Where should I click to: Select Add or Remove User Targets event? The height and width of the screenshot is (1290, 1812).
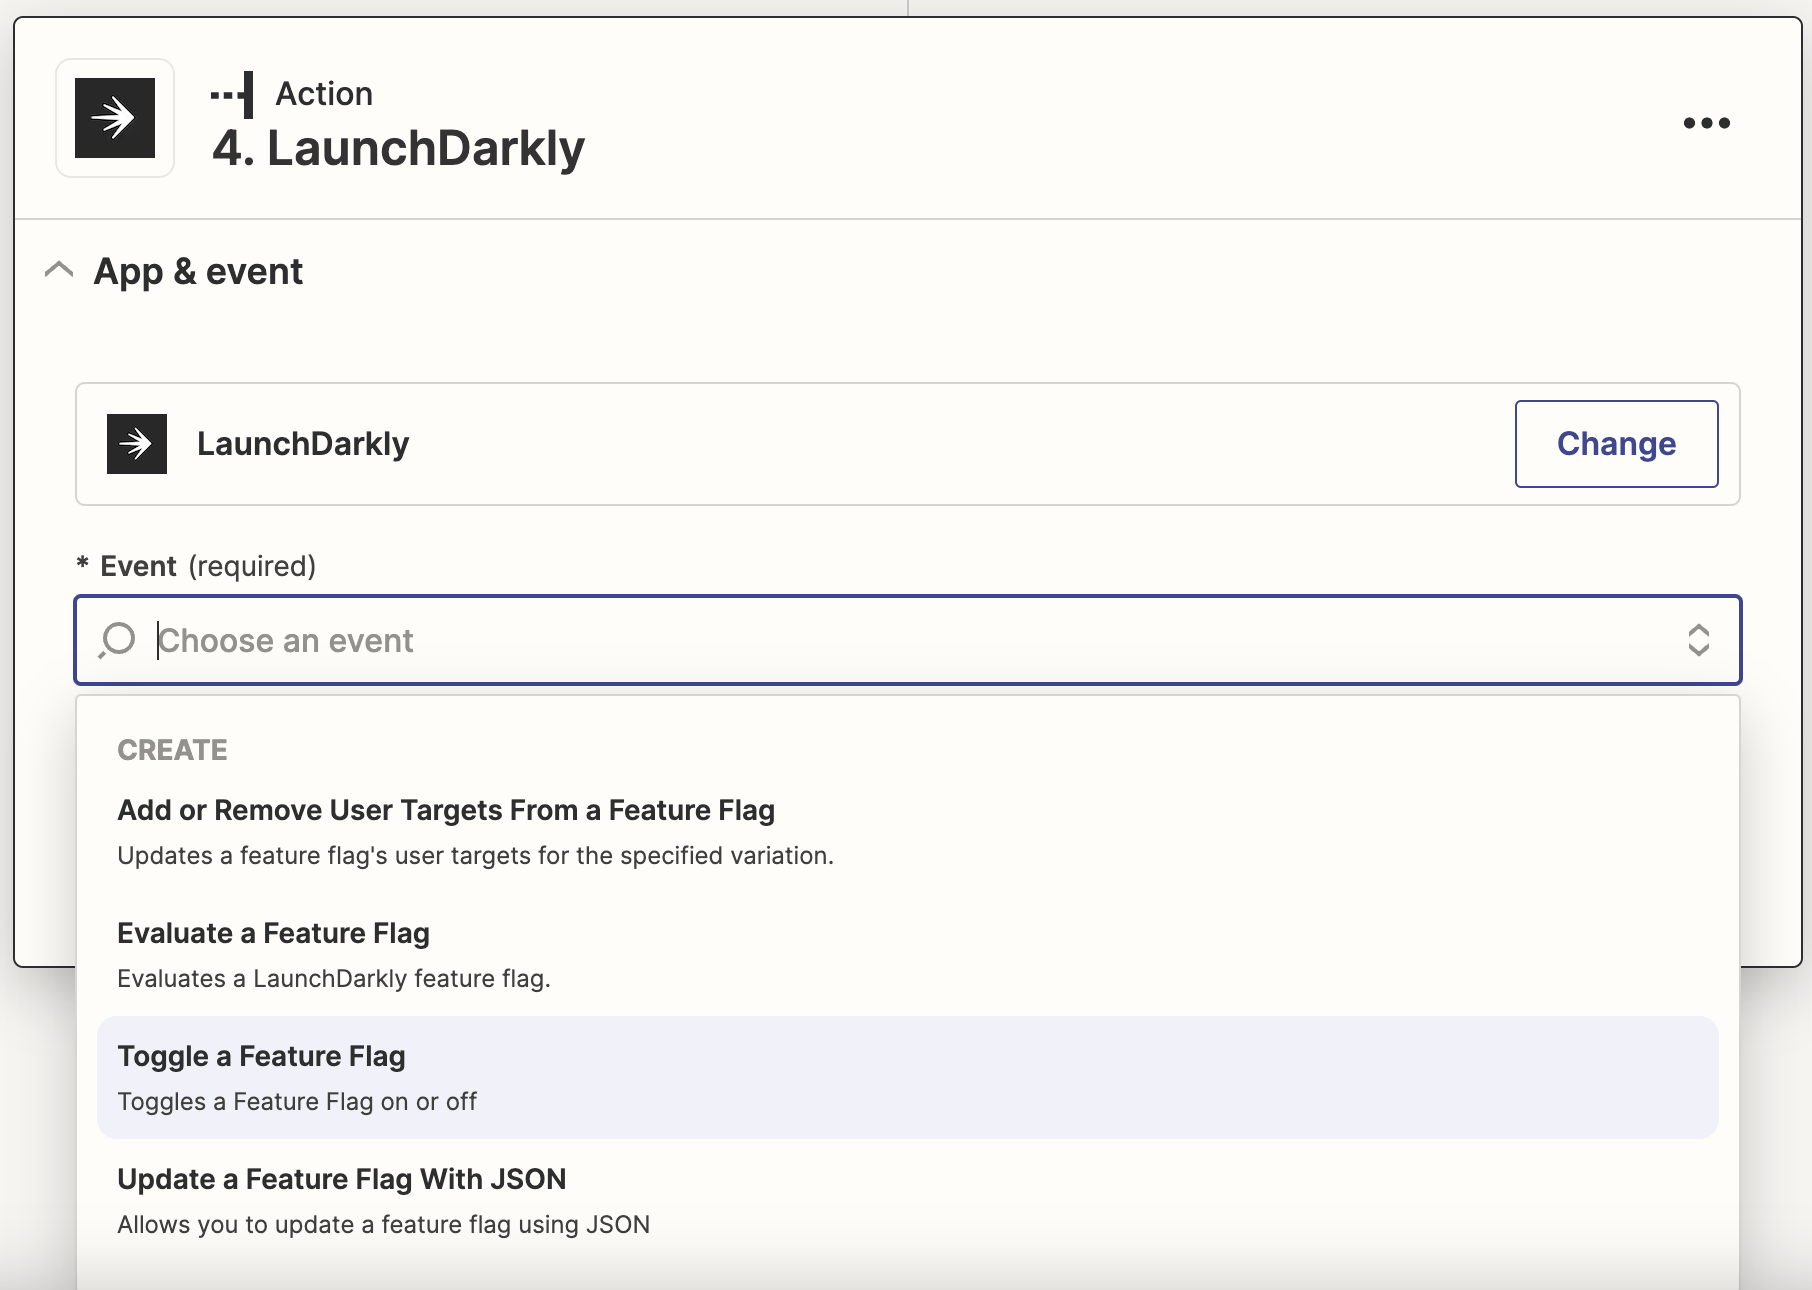[x=446, y=811]
